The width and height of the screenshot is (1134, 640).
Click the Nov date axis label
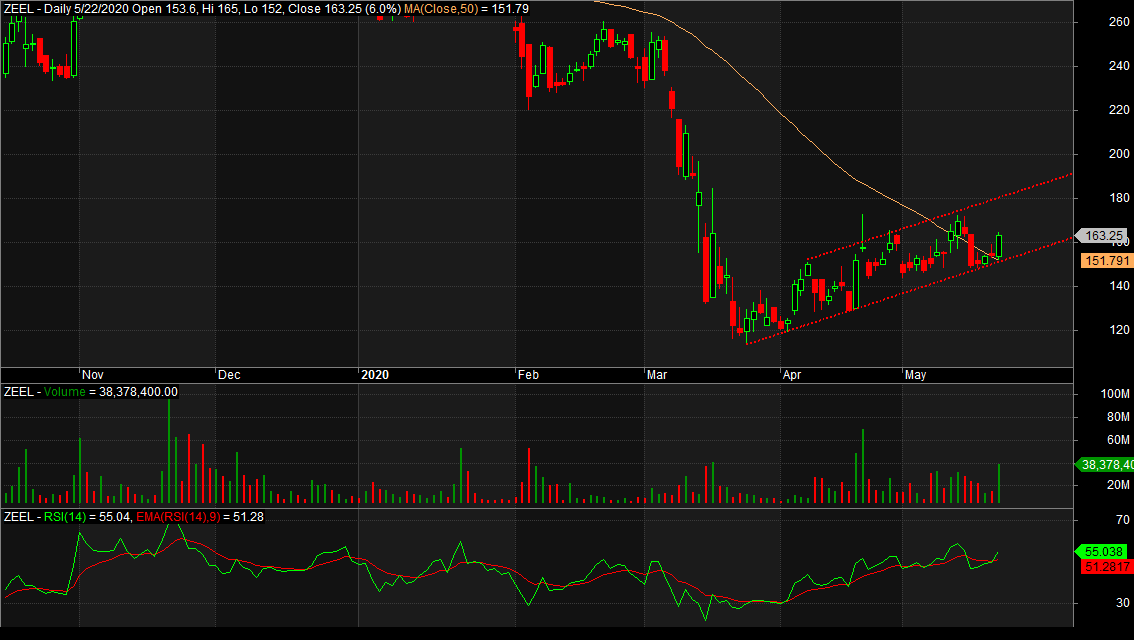click(93, 375)
